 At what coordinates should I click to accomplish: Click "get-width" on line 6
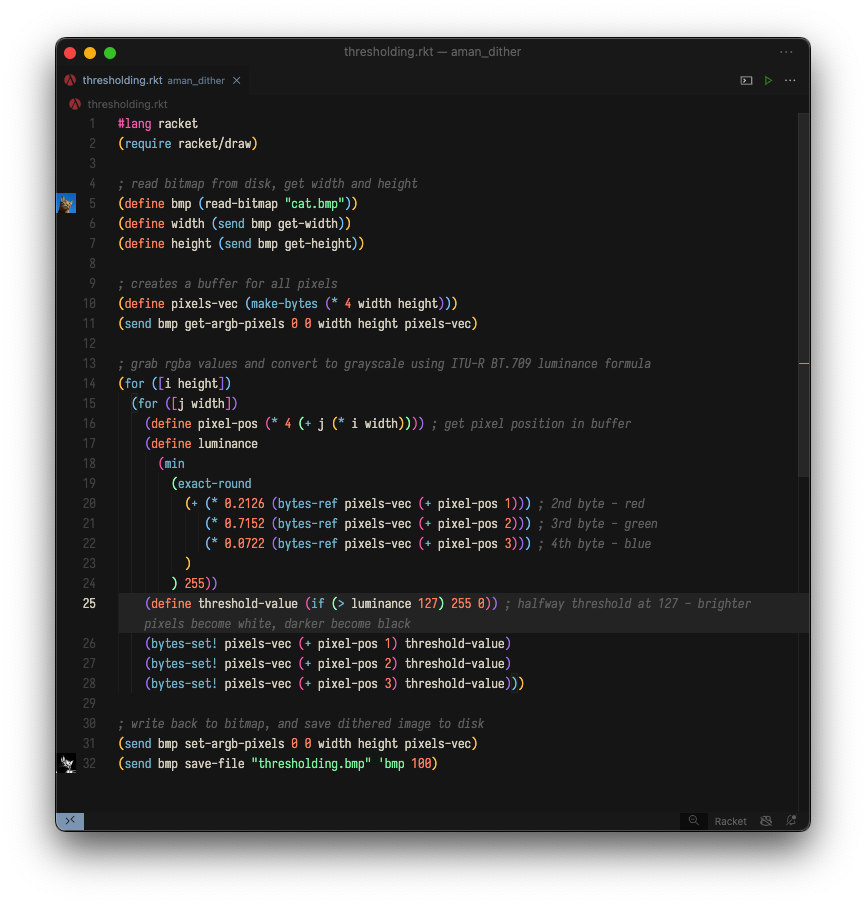308,224
